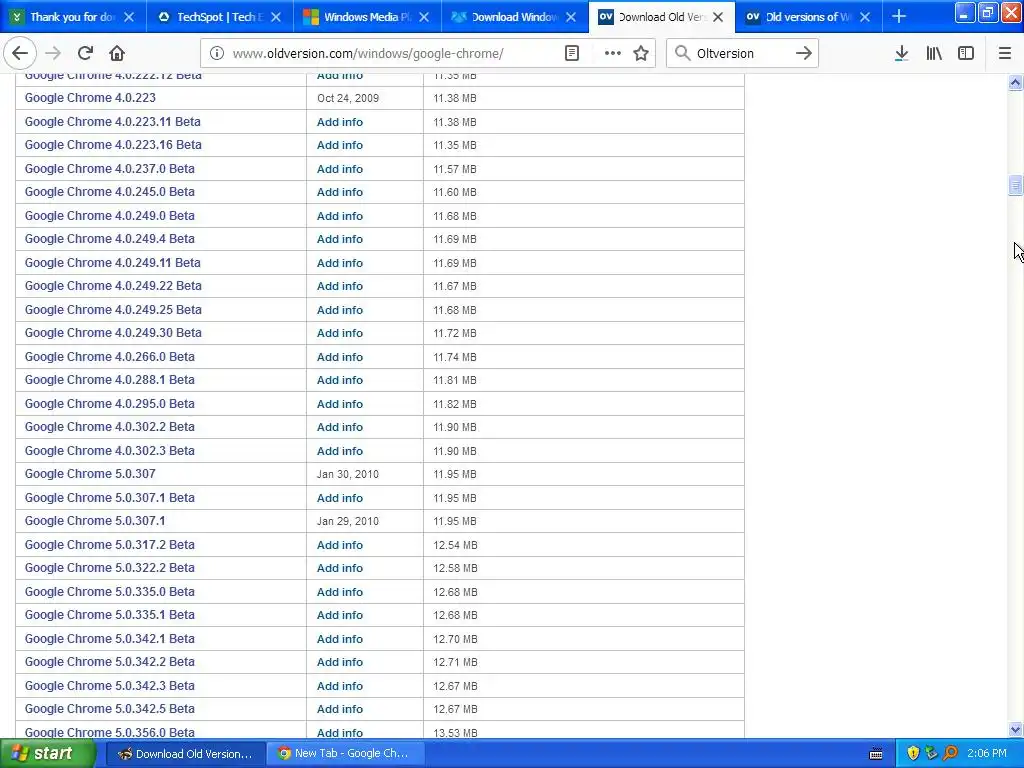Image resolution: width=1024 pixels, height=768 pixels.
Task: Open the Windows Start menu
Action: click(47, 754)
